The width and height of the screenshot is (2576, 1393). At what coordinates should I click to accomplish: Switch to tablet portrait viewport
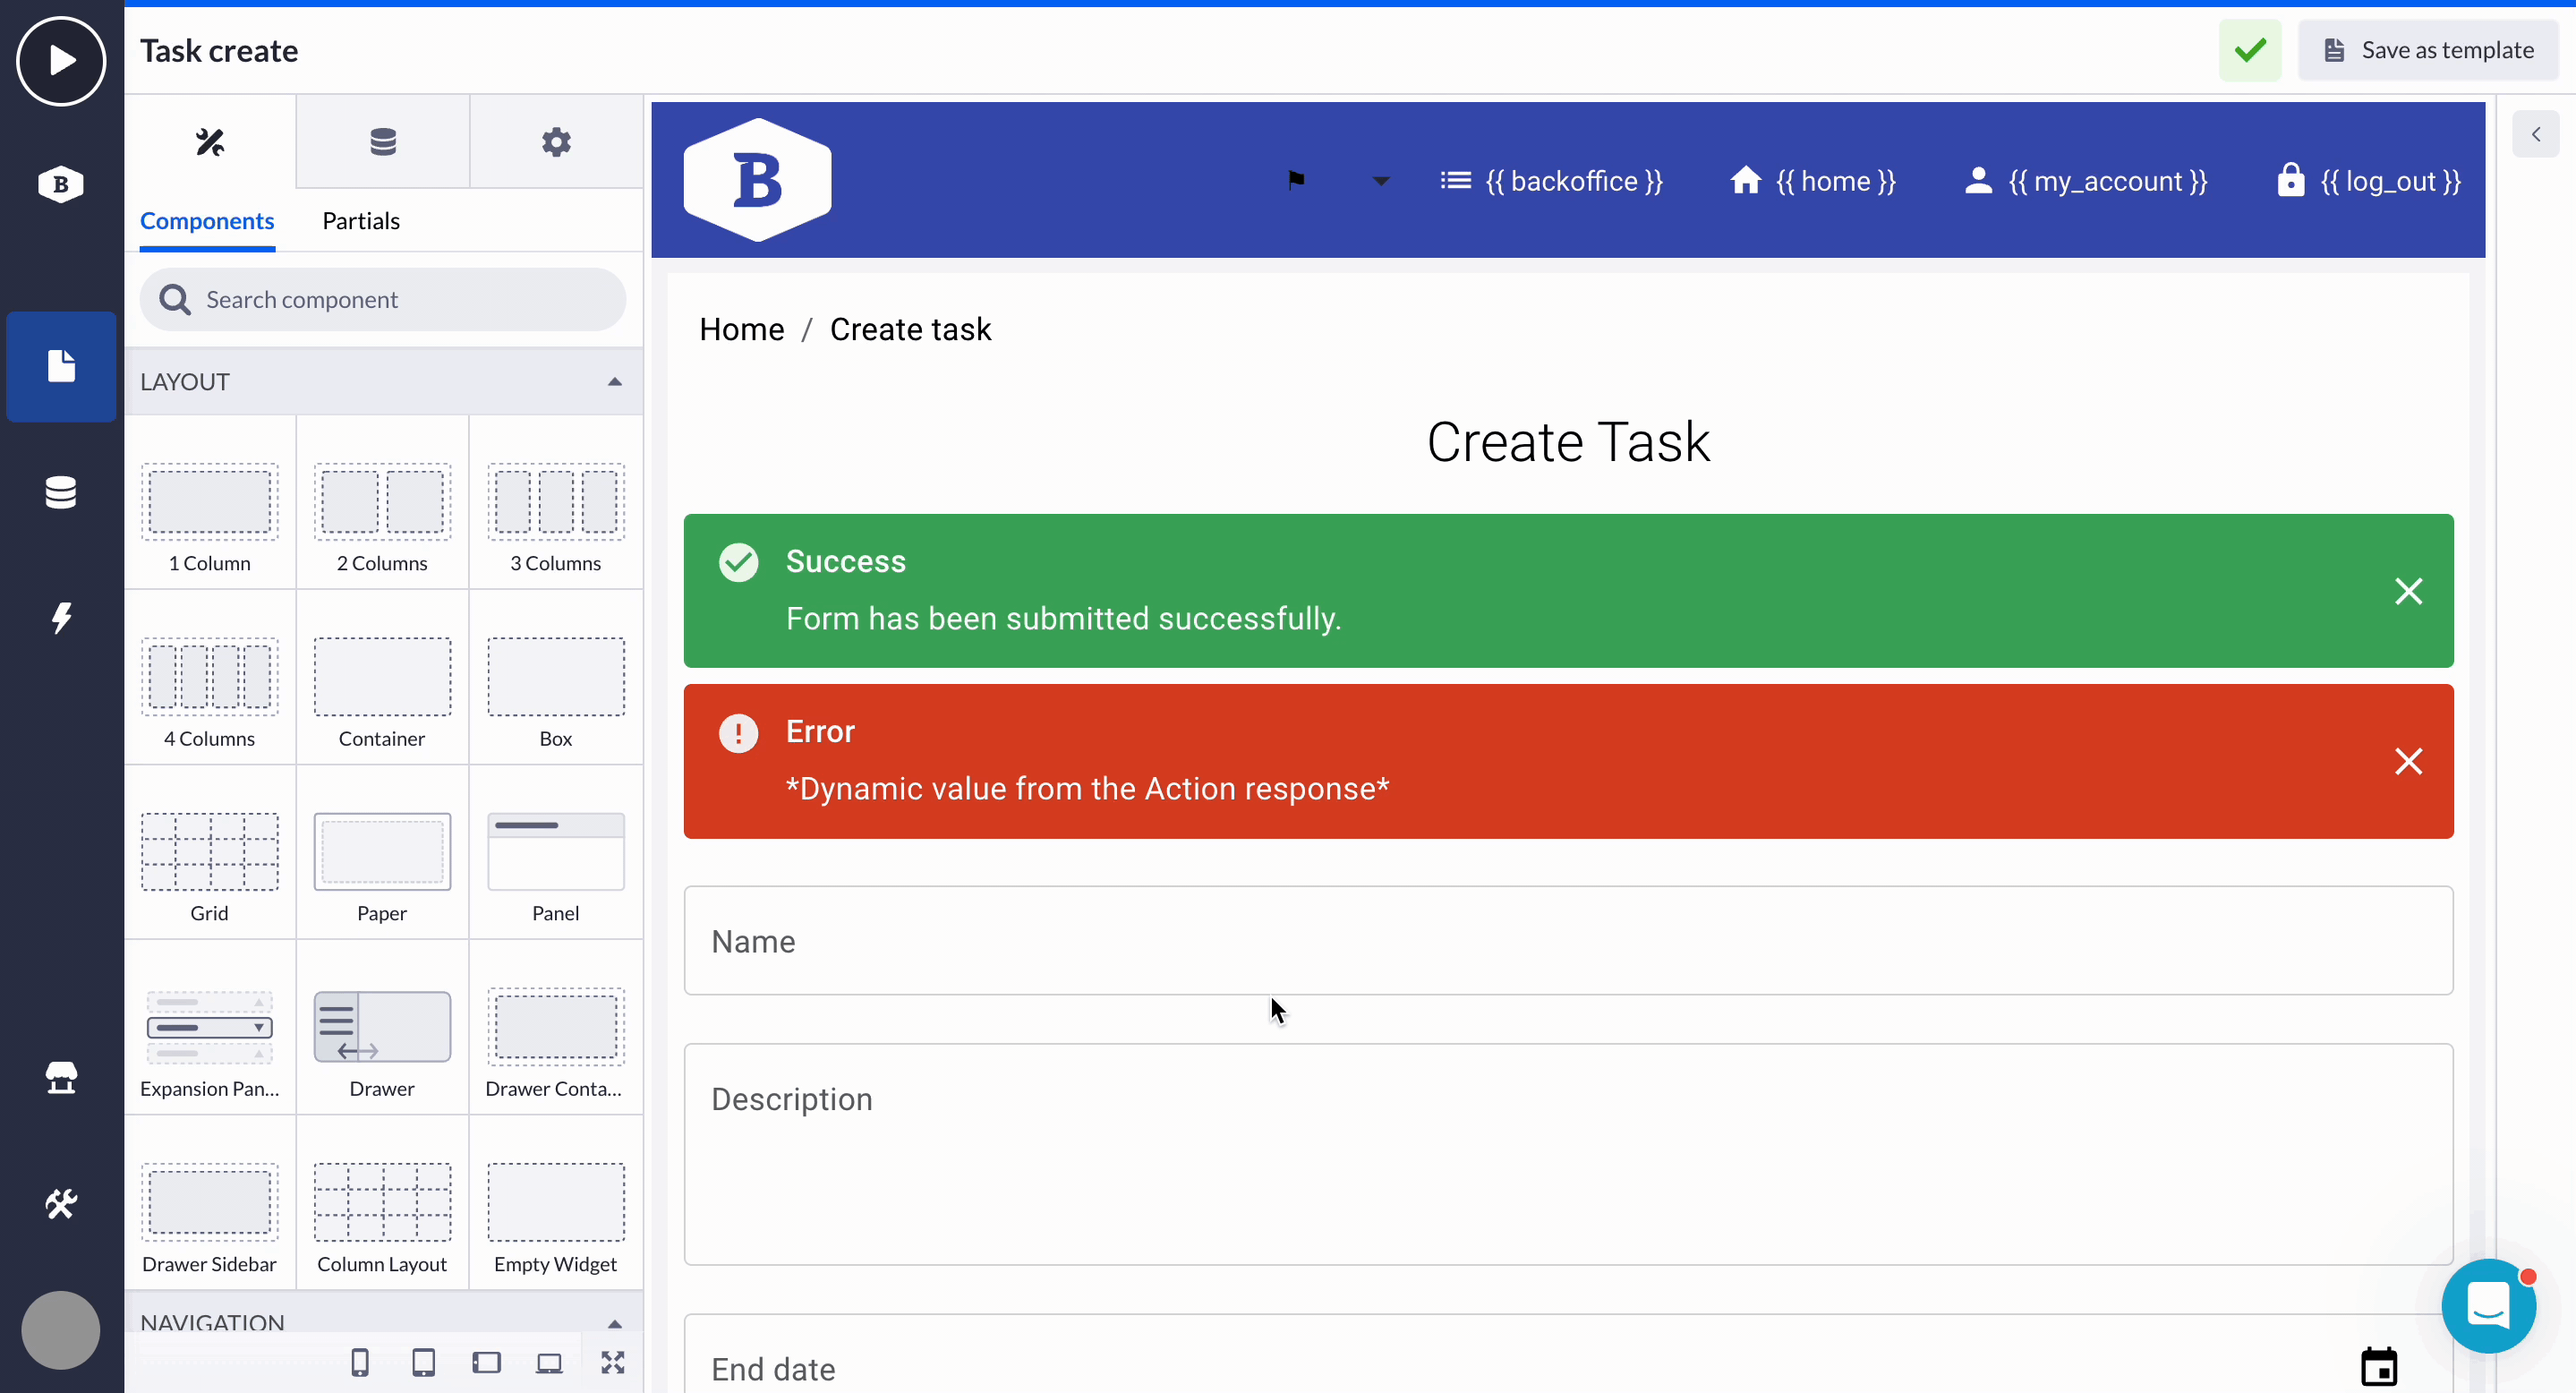point(424,1363)
